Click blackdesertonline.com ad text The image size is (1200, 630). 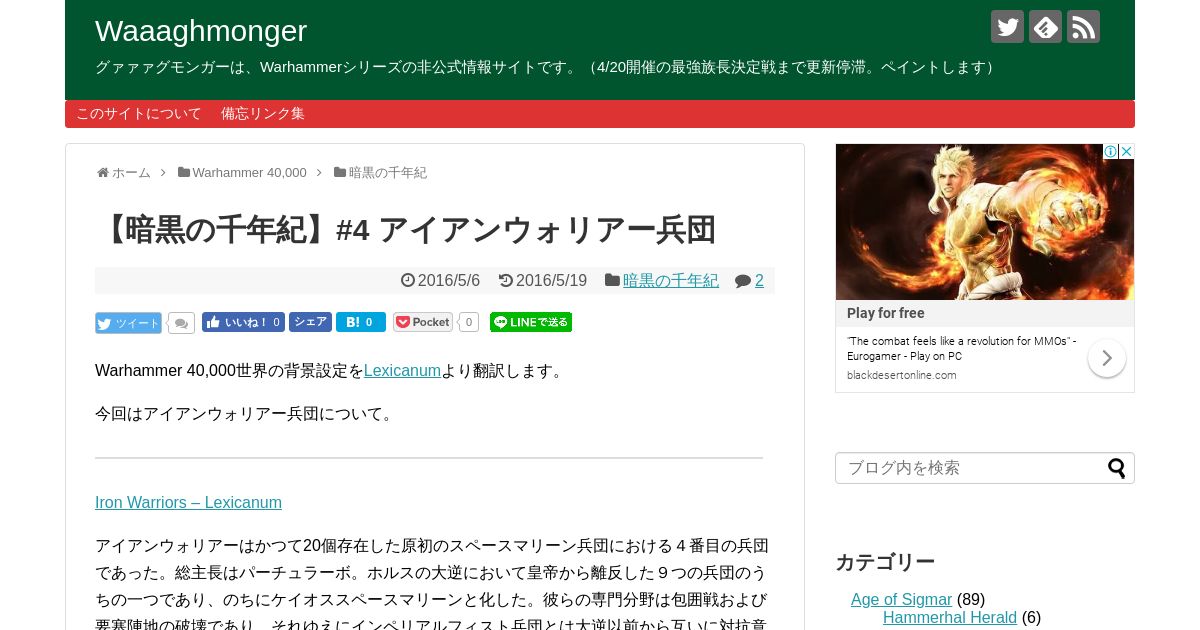[x=902, y=375]
